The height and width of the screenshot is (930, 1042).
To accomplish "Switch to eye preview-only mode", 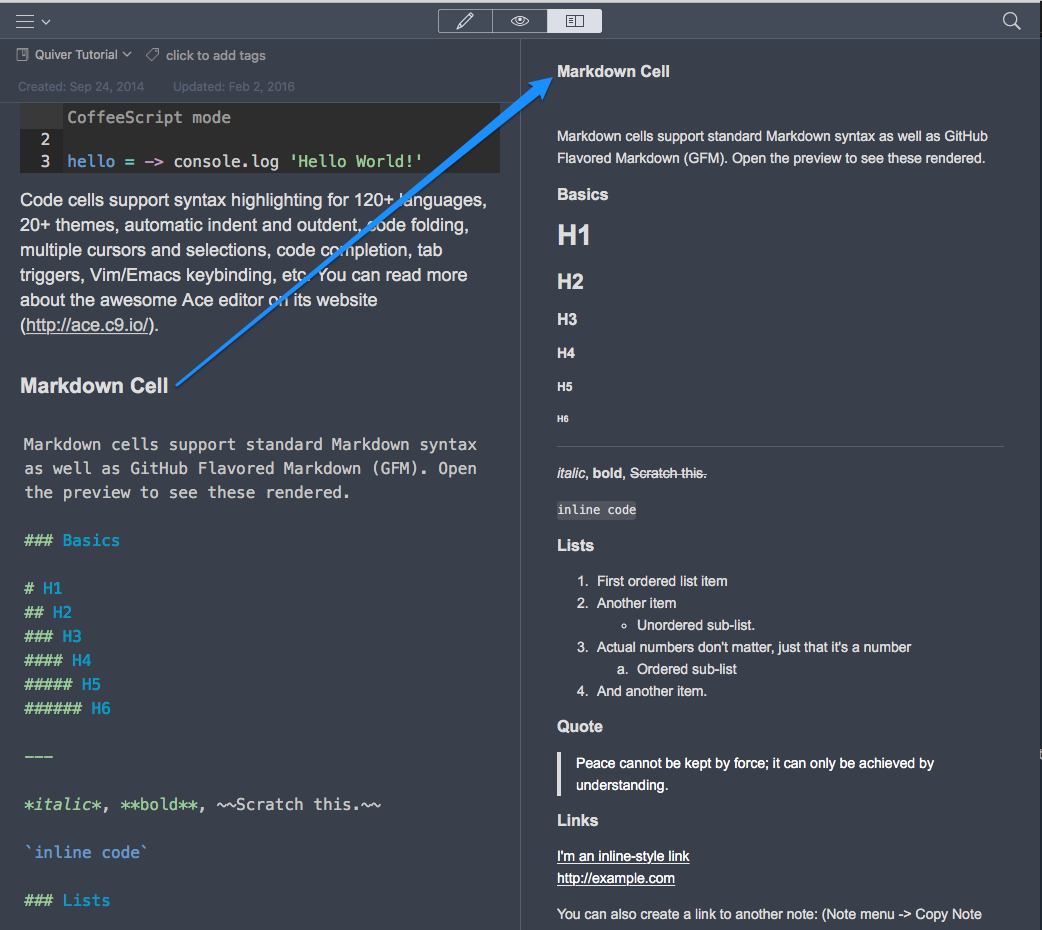I will (520, 21).
